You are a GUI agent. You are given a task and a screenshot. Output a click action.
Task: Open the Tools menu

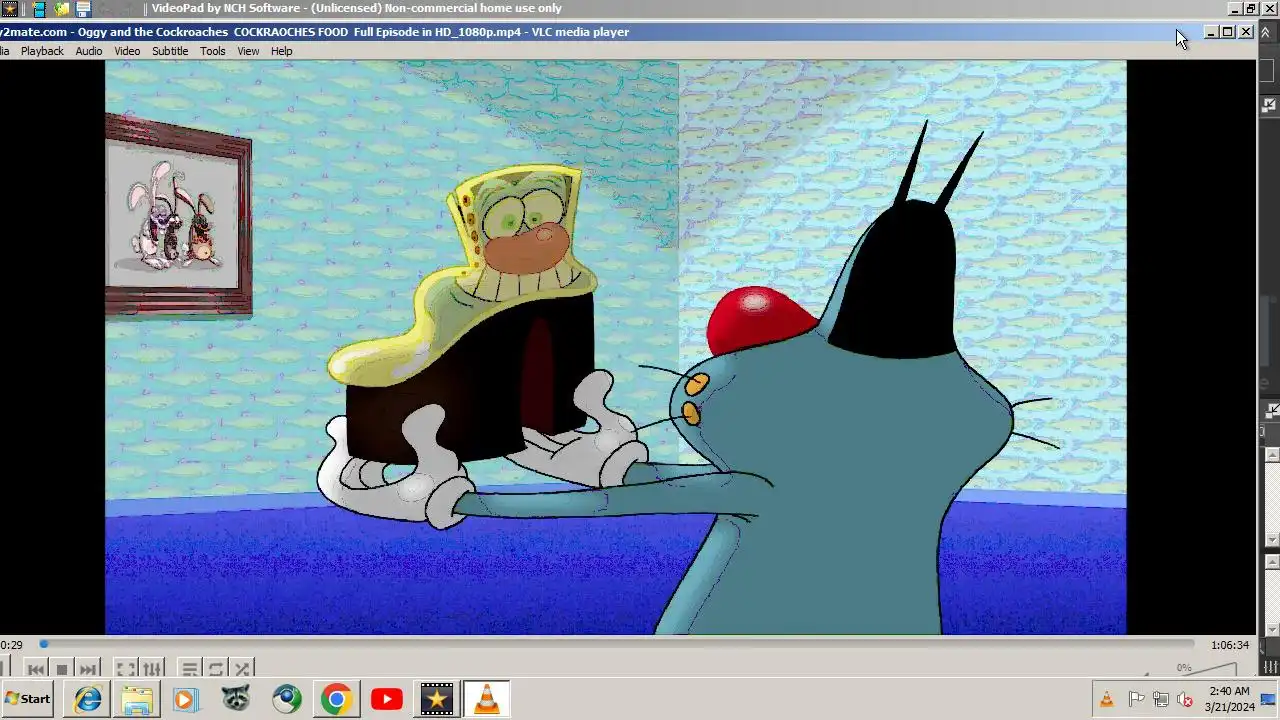(x=213, y=51)
